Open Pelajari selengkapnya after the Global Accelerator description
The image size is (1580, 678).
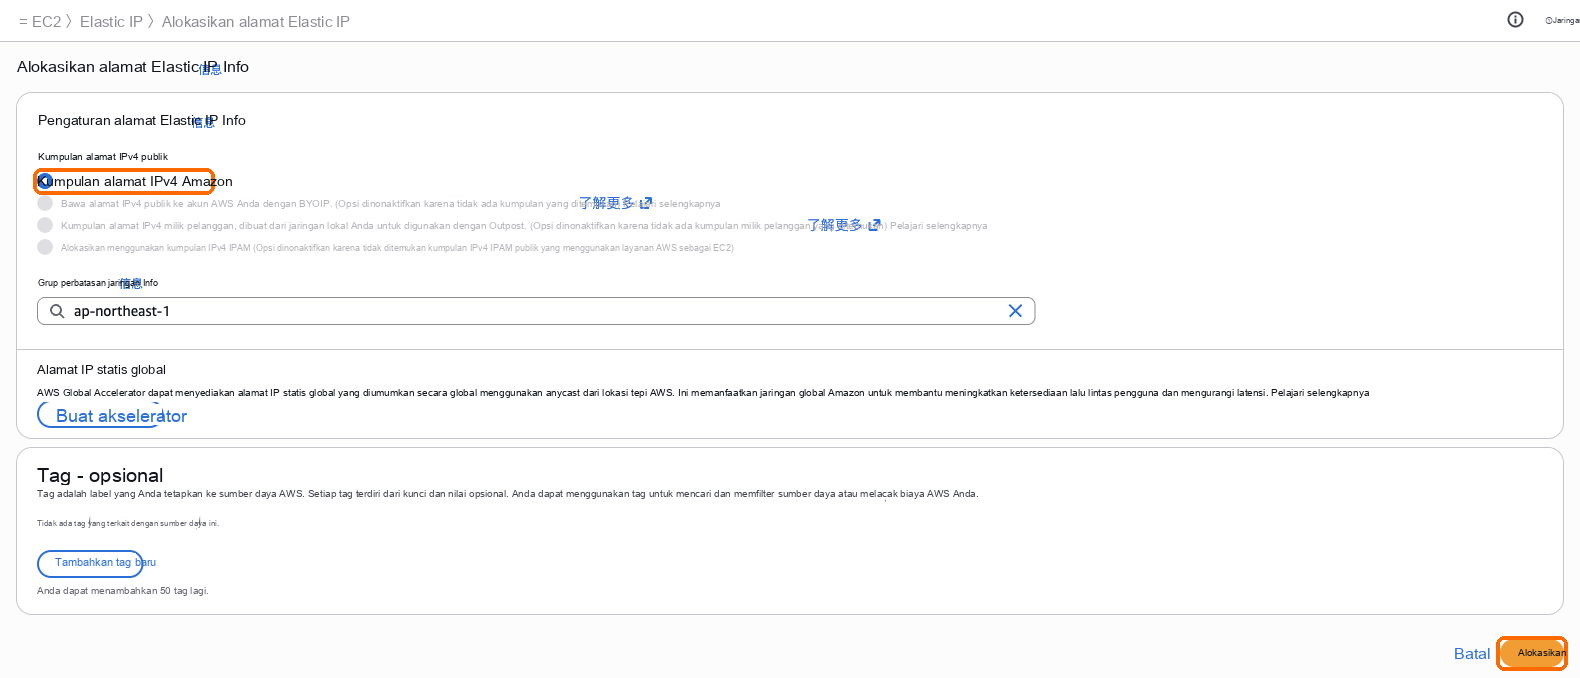(1320, 393)
